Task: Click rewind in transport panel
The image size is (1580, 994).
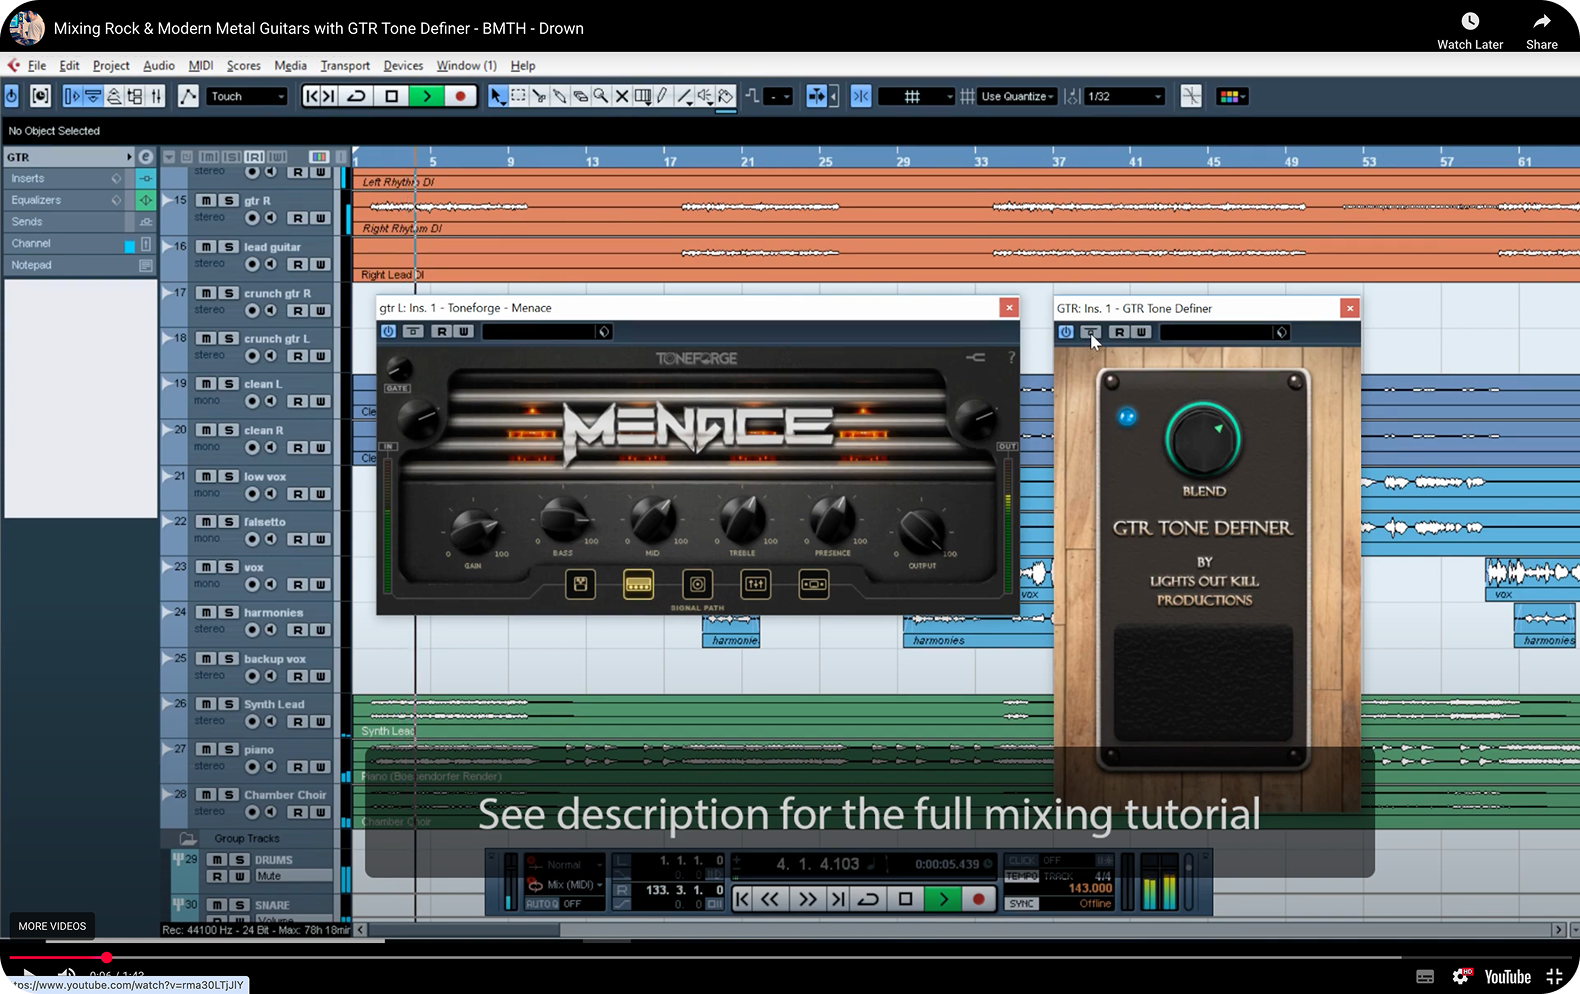Action: click(770, 899)
